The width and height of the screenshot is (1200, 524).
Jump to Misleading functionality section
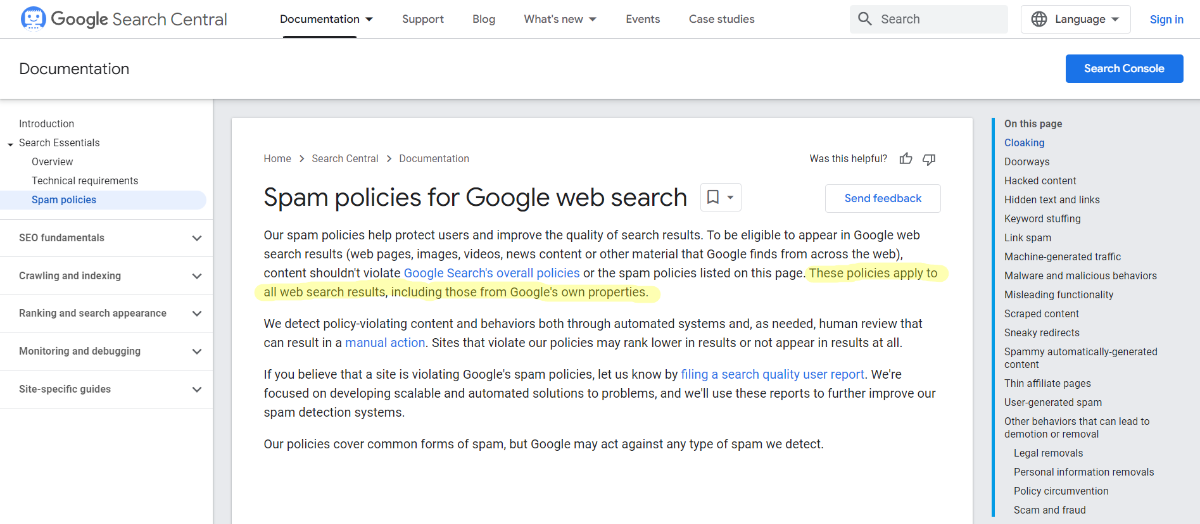[1061, 295]
